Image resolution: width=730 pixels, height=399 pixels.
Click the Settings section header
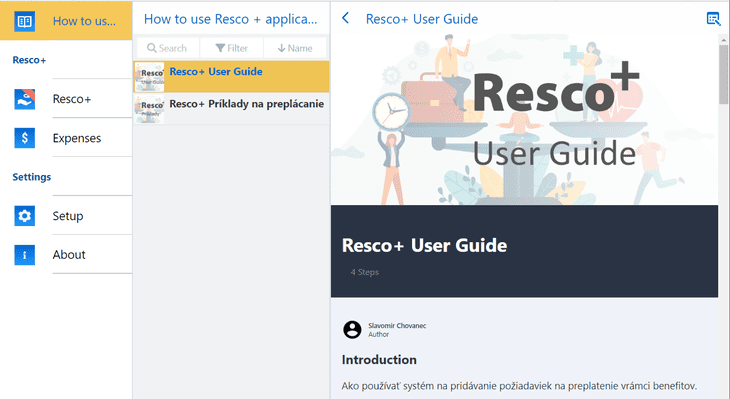pyautogui.click(x=32, y=177)
